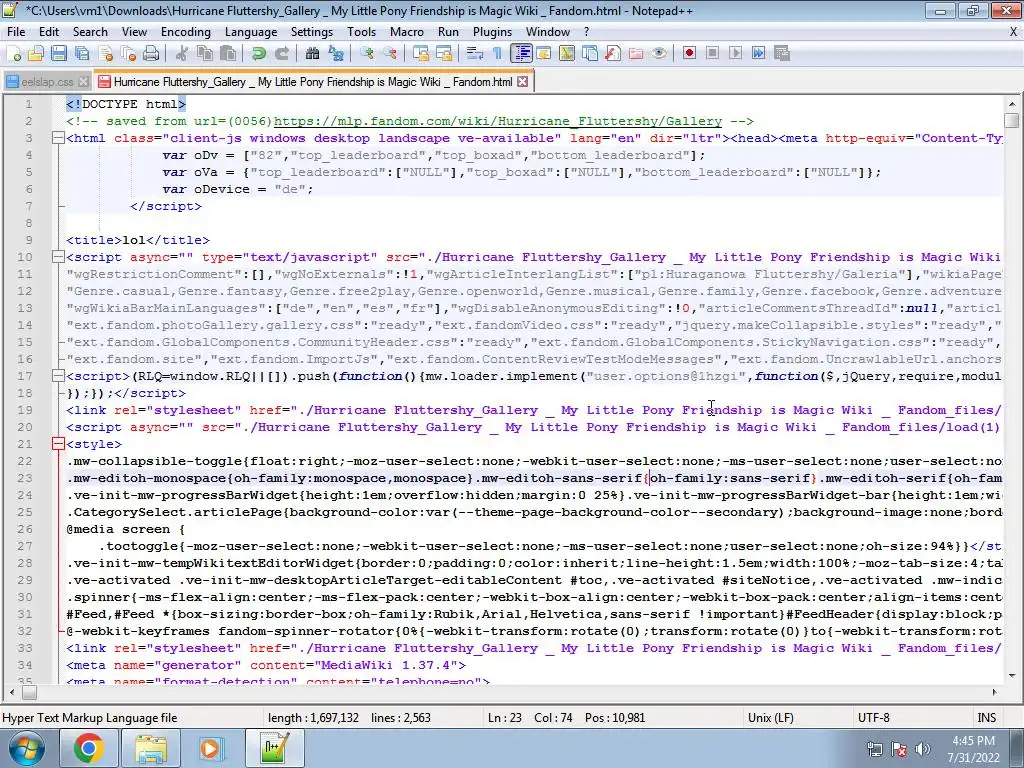Image resolution: width=1024 pixels, height=768 pixels.
Task: Open UTF-8 encoding selector in status bar
Action: (874, 718)
